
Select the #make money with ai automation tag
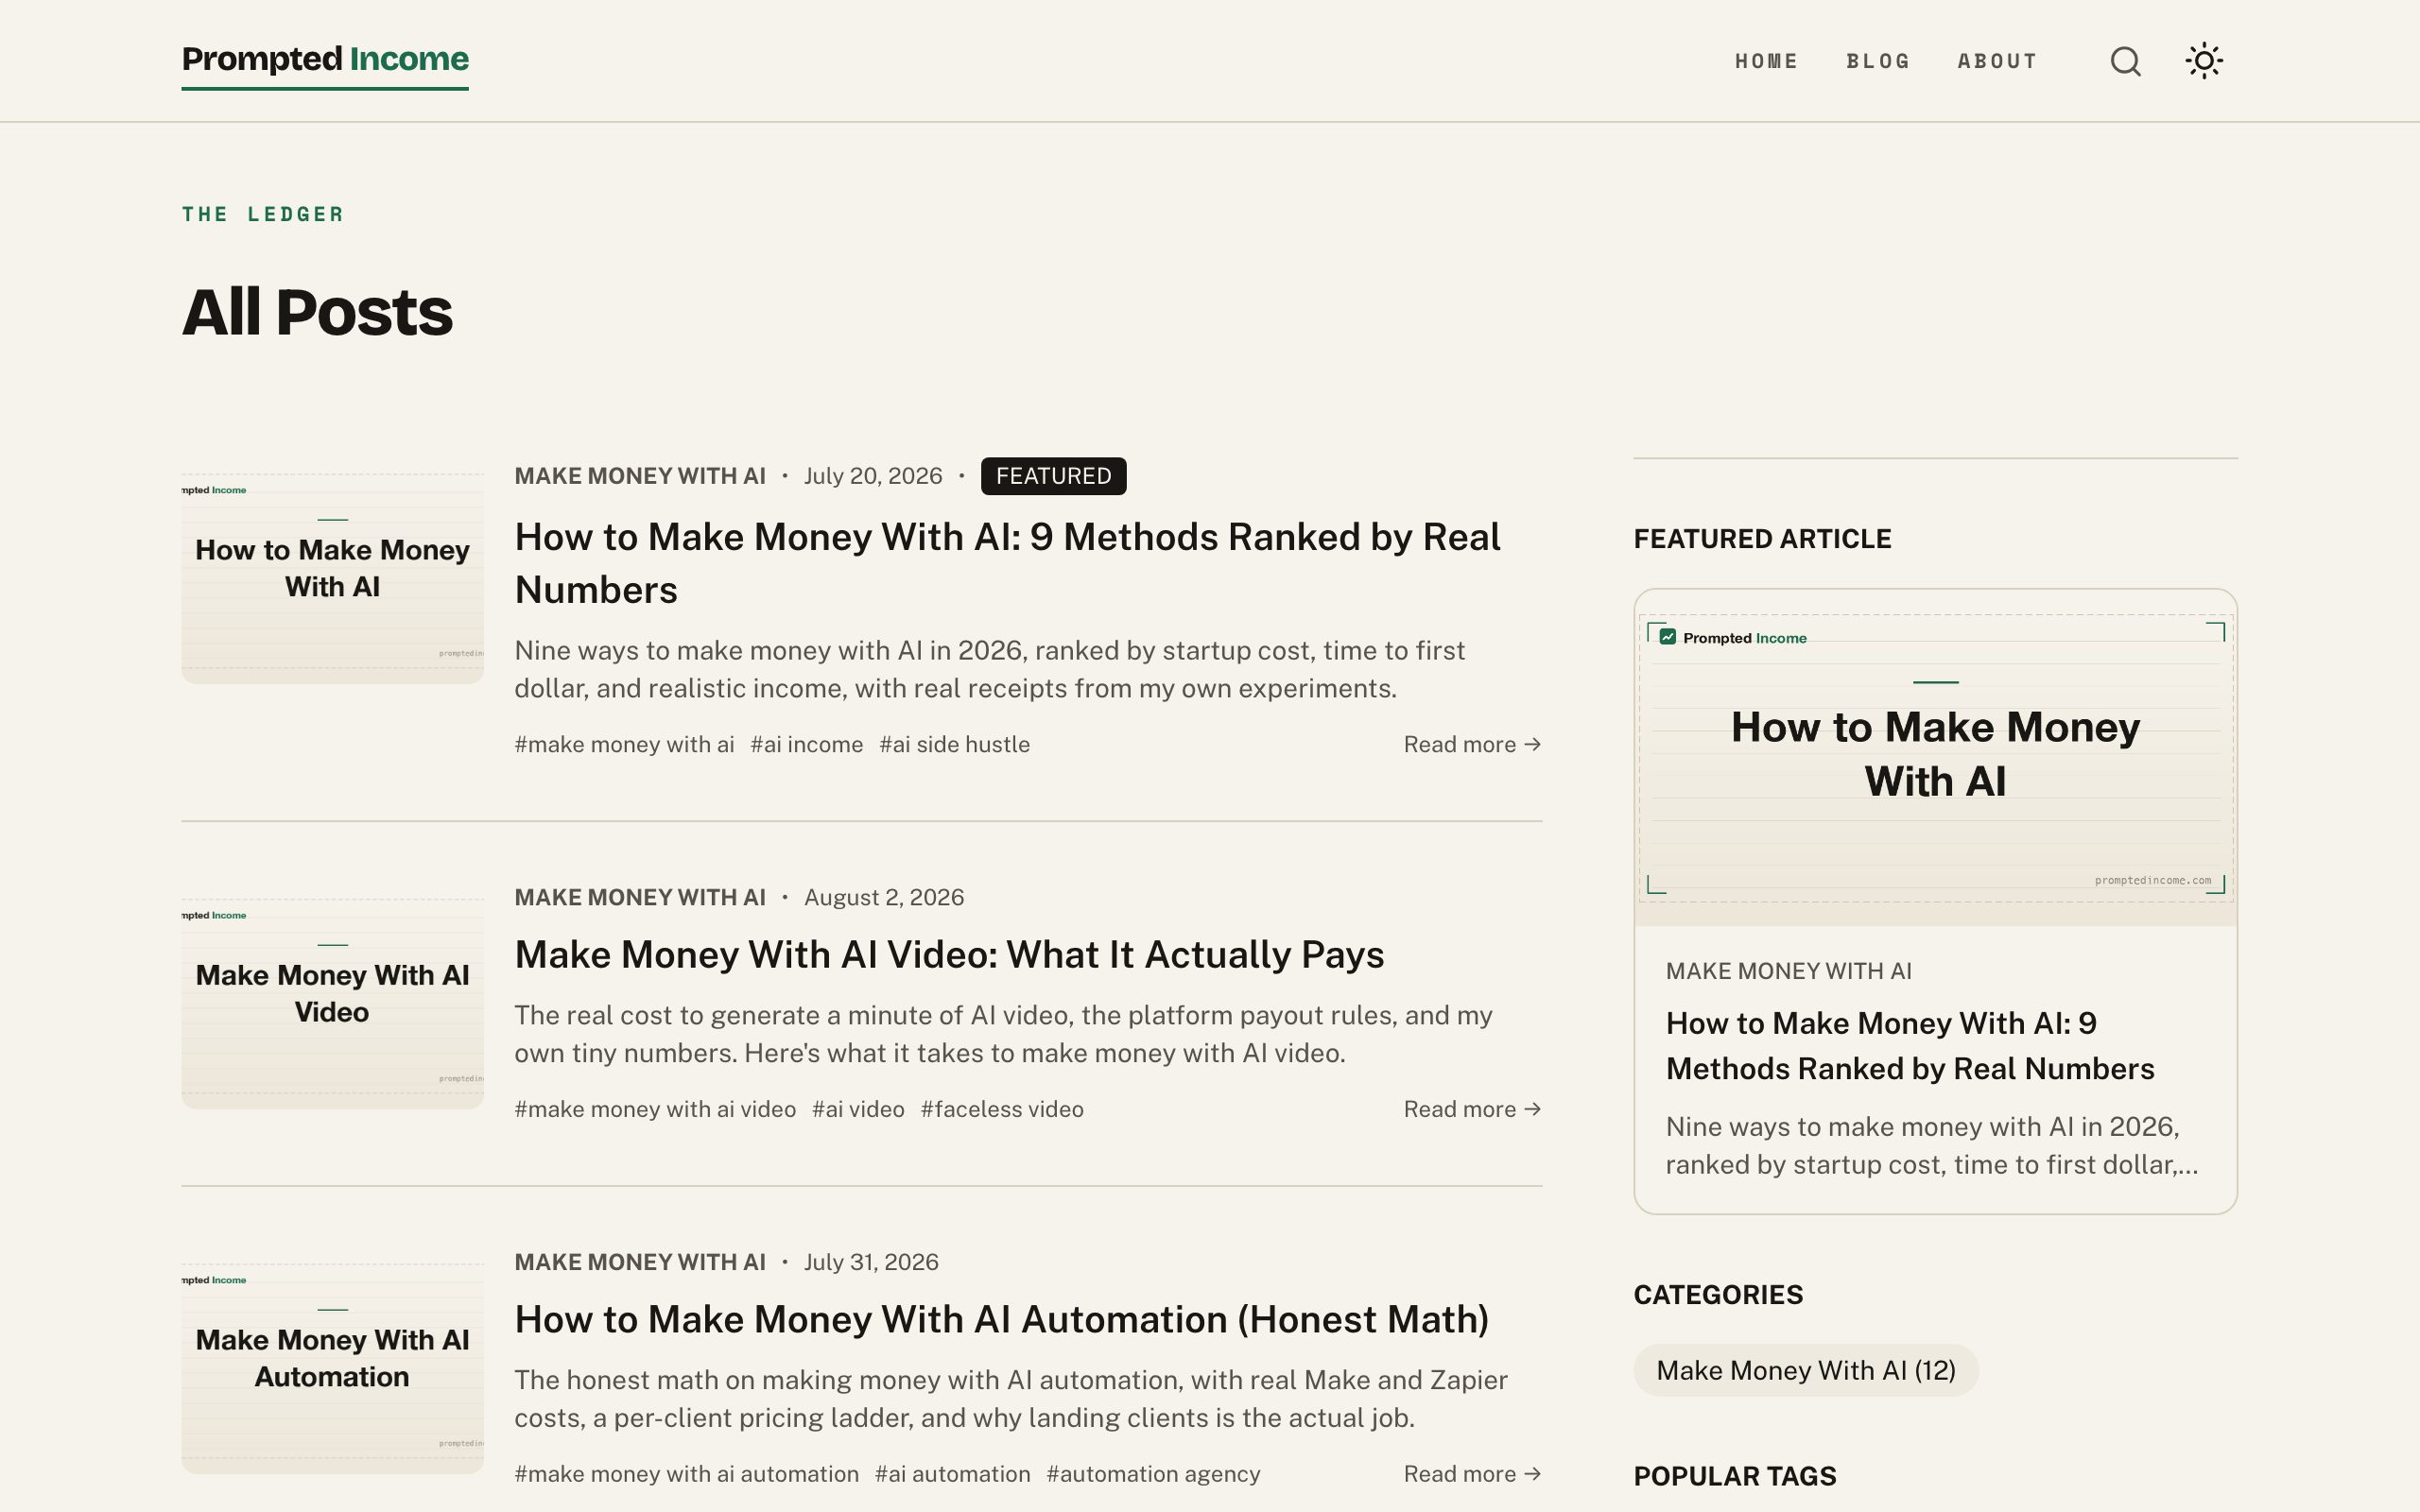pyautogui.click(x=686, y=1474)
